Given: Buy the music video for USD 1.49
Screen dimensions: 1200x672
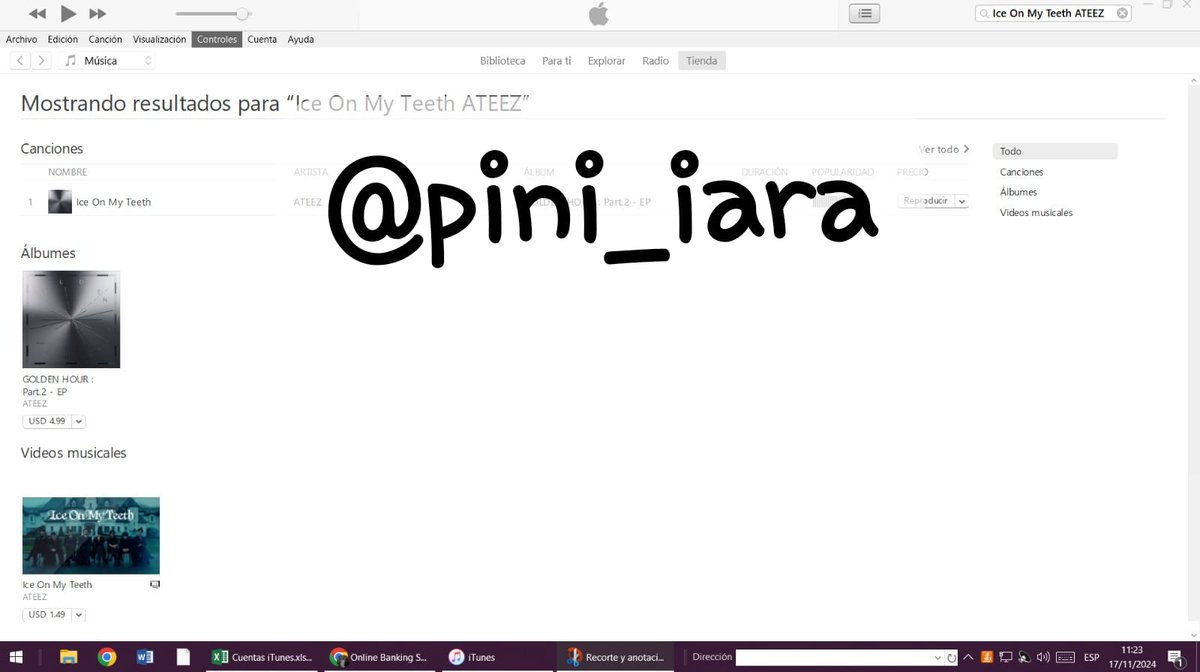Looking at the screenshot, I should click(x=47, y=615).
